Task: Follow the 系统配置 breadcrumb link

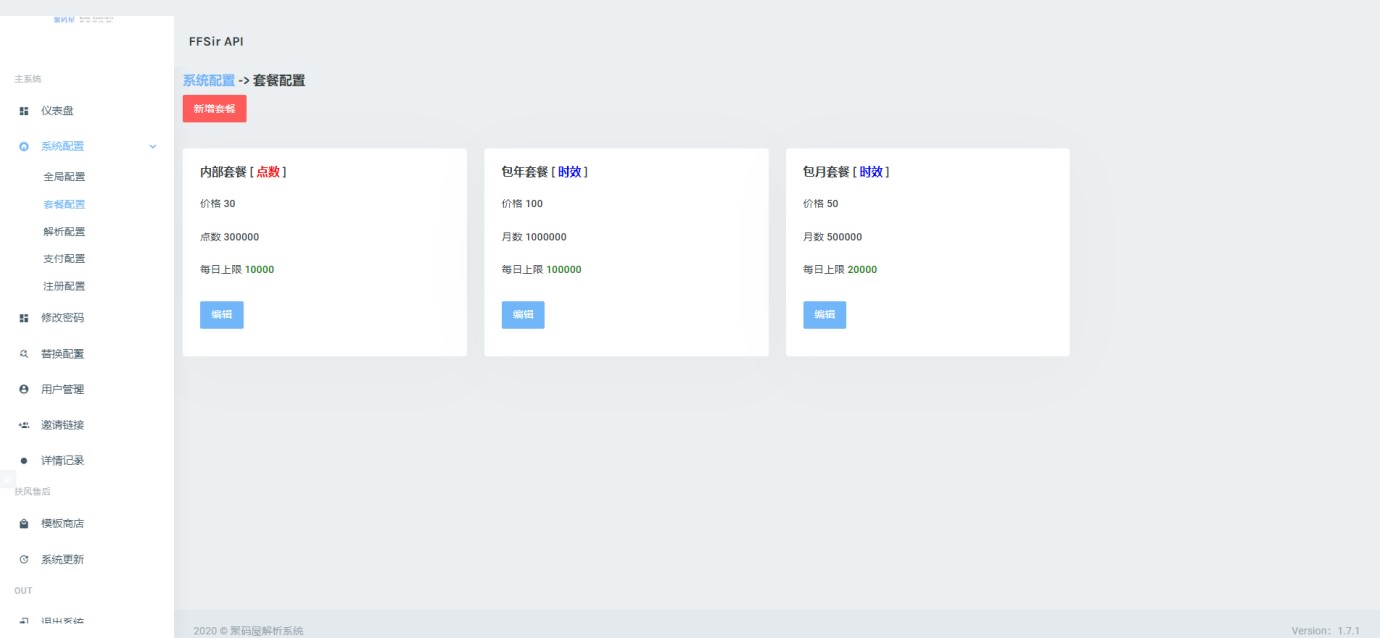Action: [209, 81]
